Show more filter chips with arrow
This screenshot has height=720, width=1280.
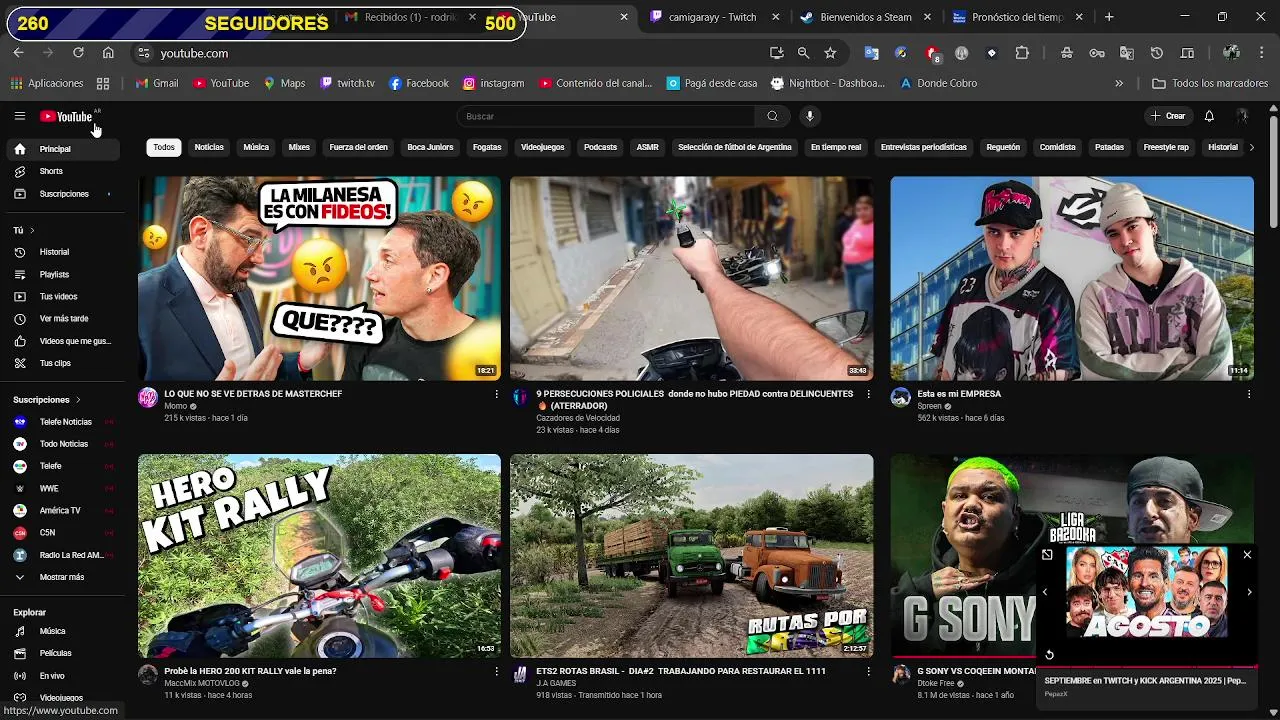[x=1252, y=147]
